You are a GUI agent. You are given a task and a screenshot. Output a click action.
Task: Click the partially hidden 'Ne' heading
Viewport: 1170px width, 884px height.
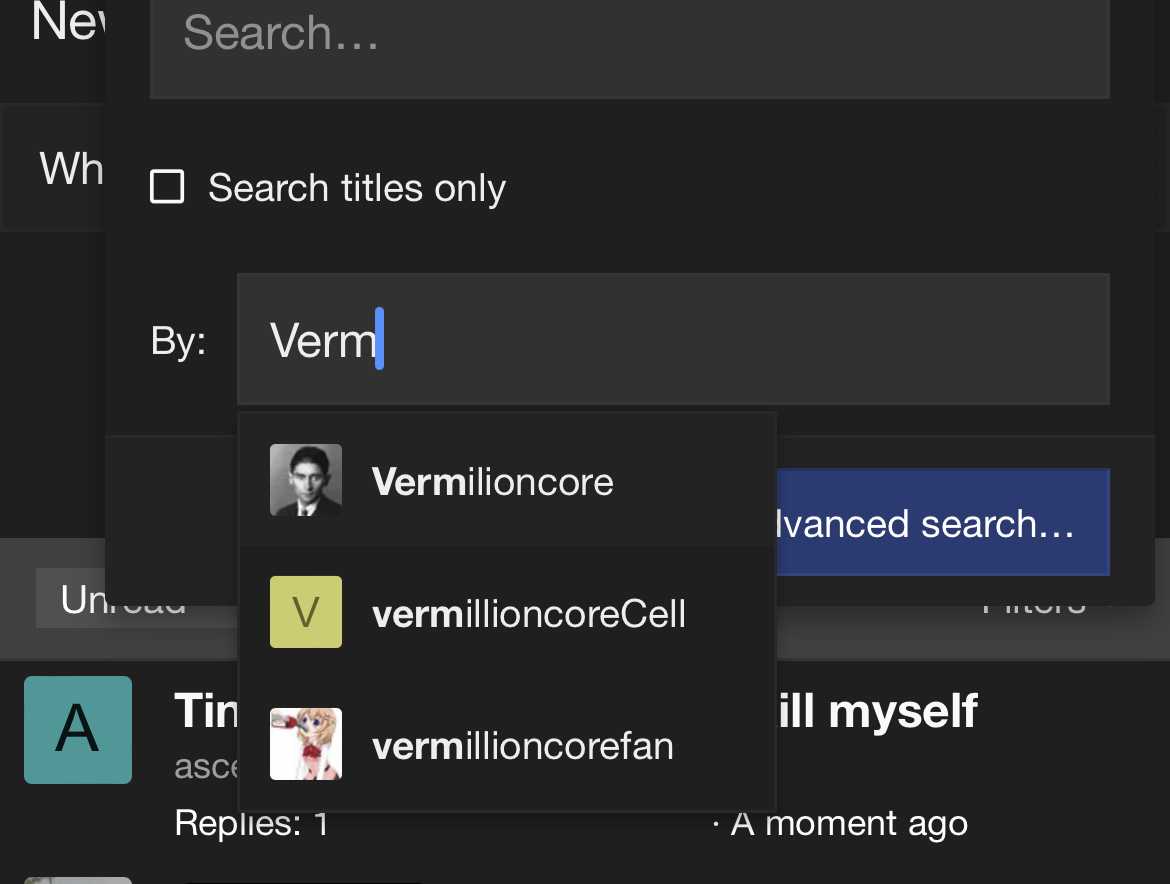click(x=67, y=21)
